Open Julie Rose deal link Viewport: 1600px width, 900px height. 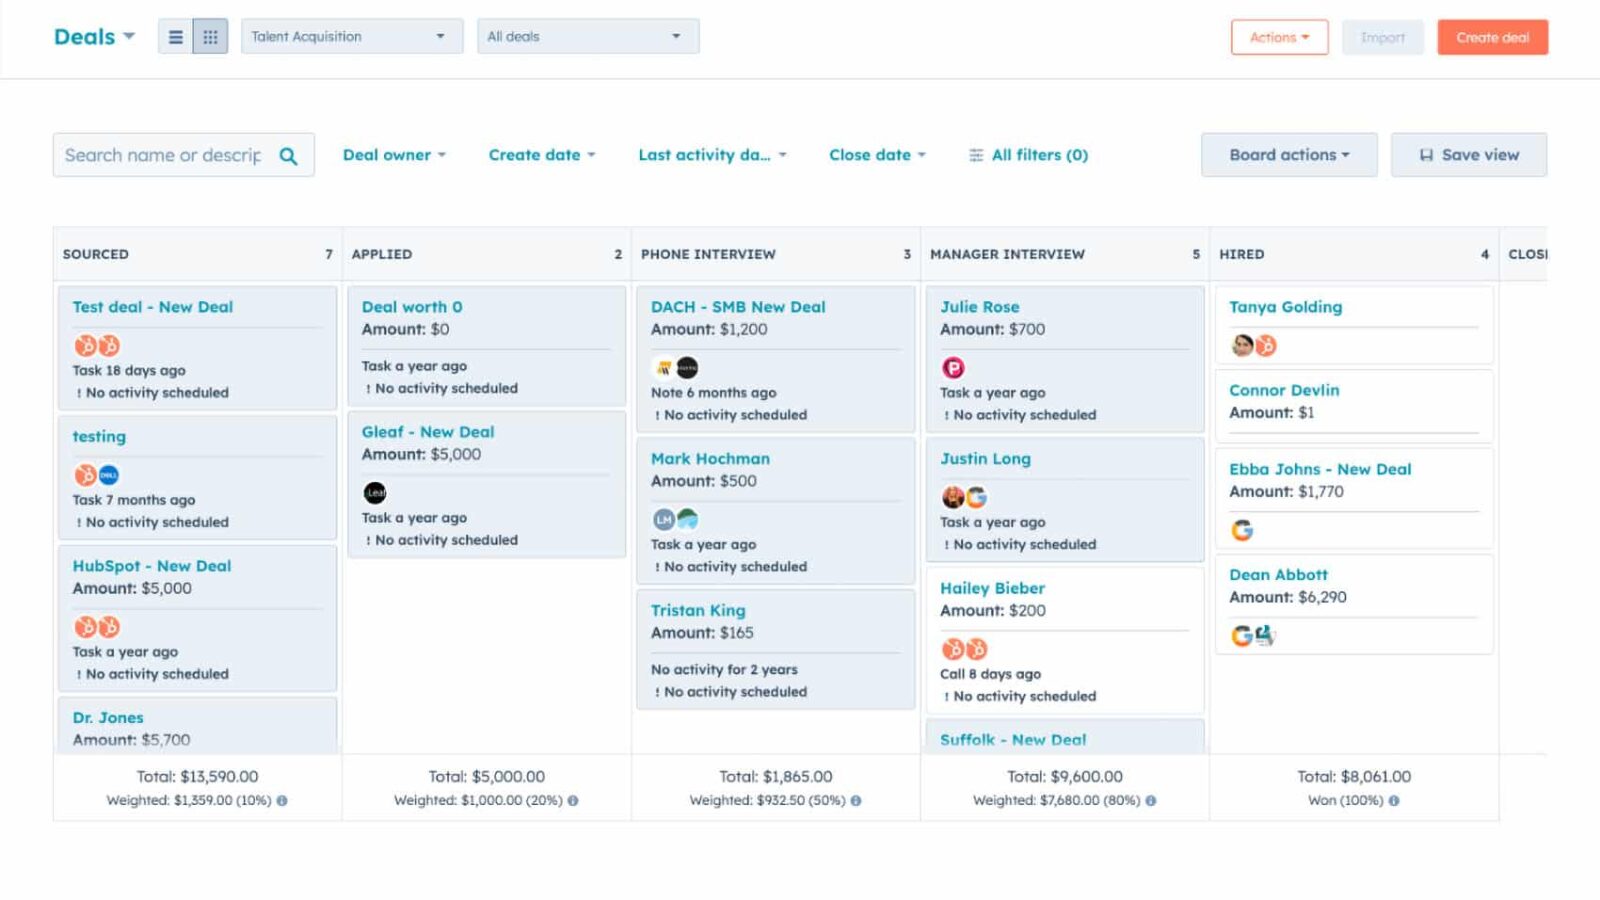980,307
